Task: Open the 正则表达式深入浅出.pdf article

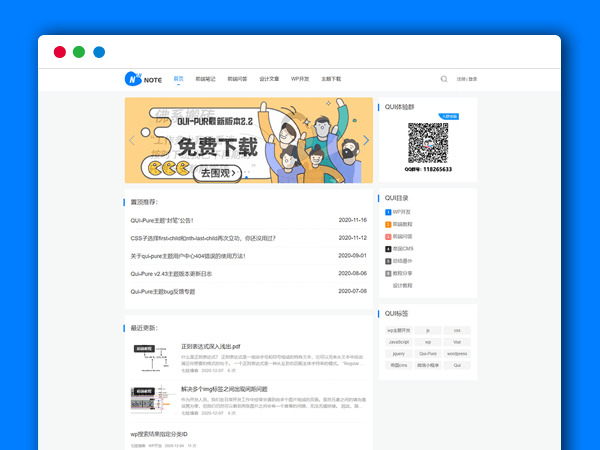Action: 210,346
